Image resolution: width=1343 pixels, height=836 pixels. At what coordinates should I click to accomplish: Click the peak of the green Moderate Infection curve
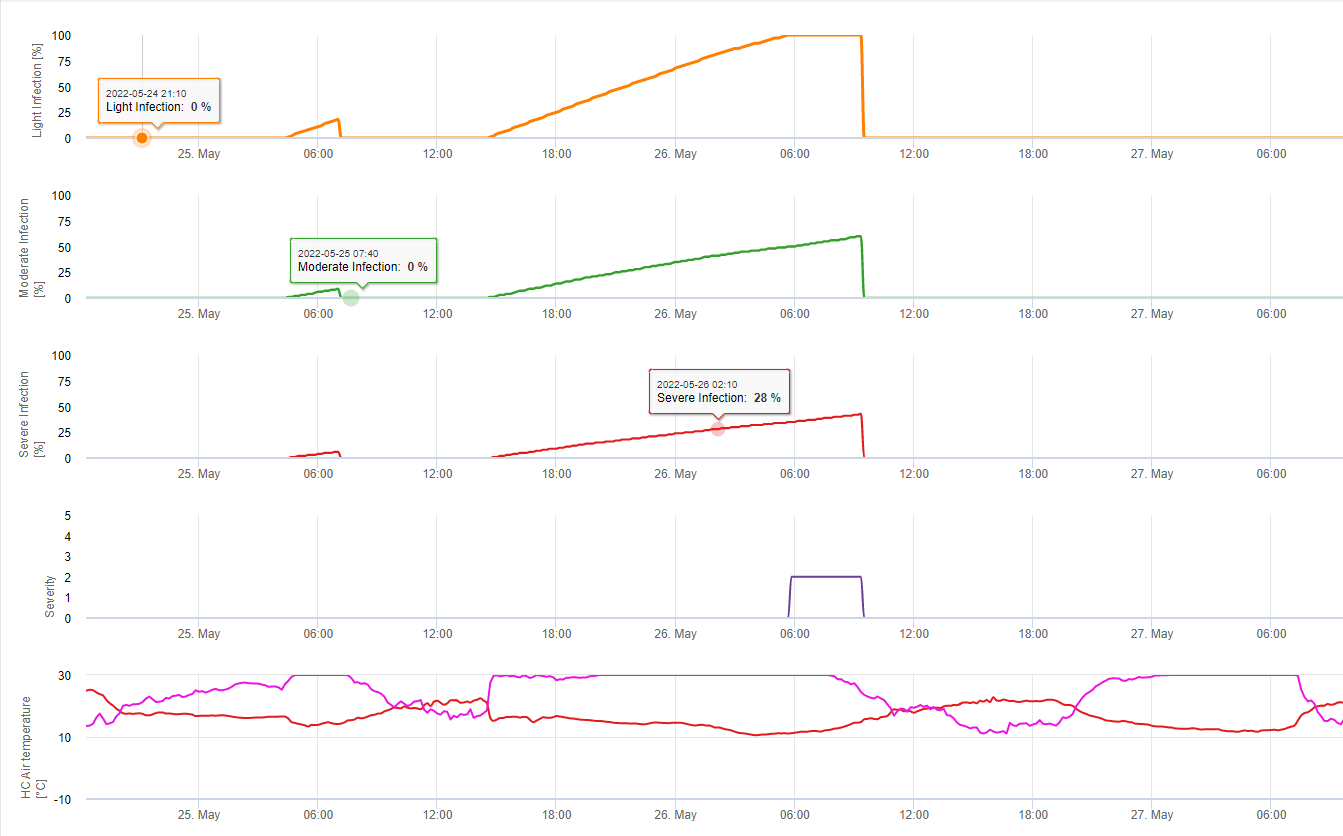pyautogui.click(x=858, y=236)
